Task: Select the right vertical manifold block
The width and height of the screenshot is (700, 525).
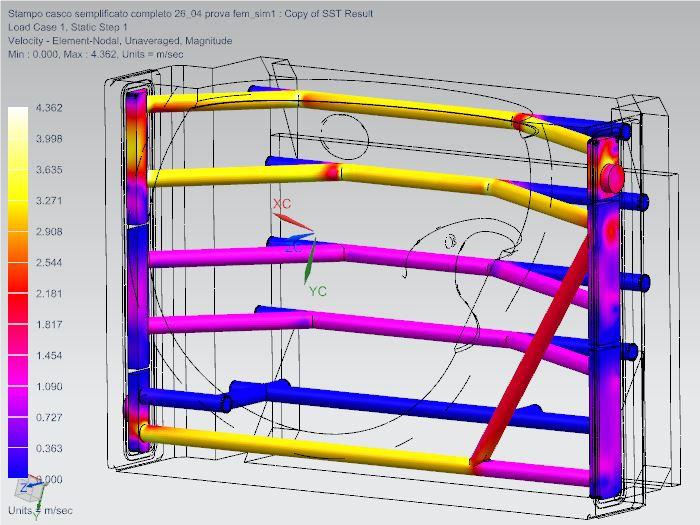Action: pyautogui.click(x=608, y=320)
